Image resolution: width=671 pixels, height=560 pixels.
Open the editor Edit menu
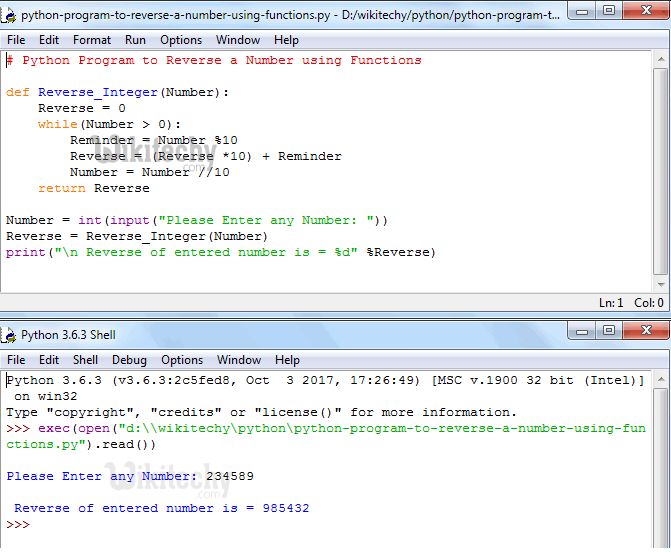[49, 40]
